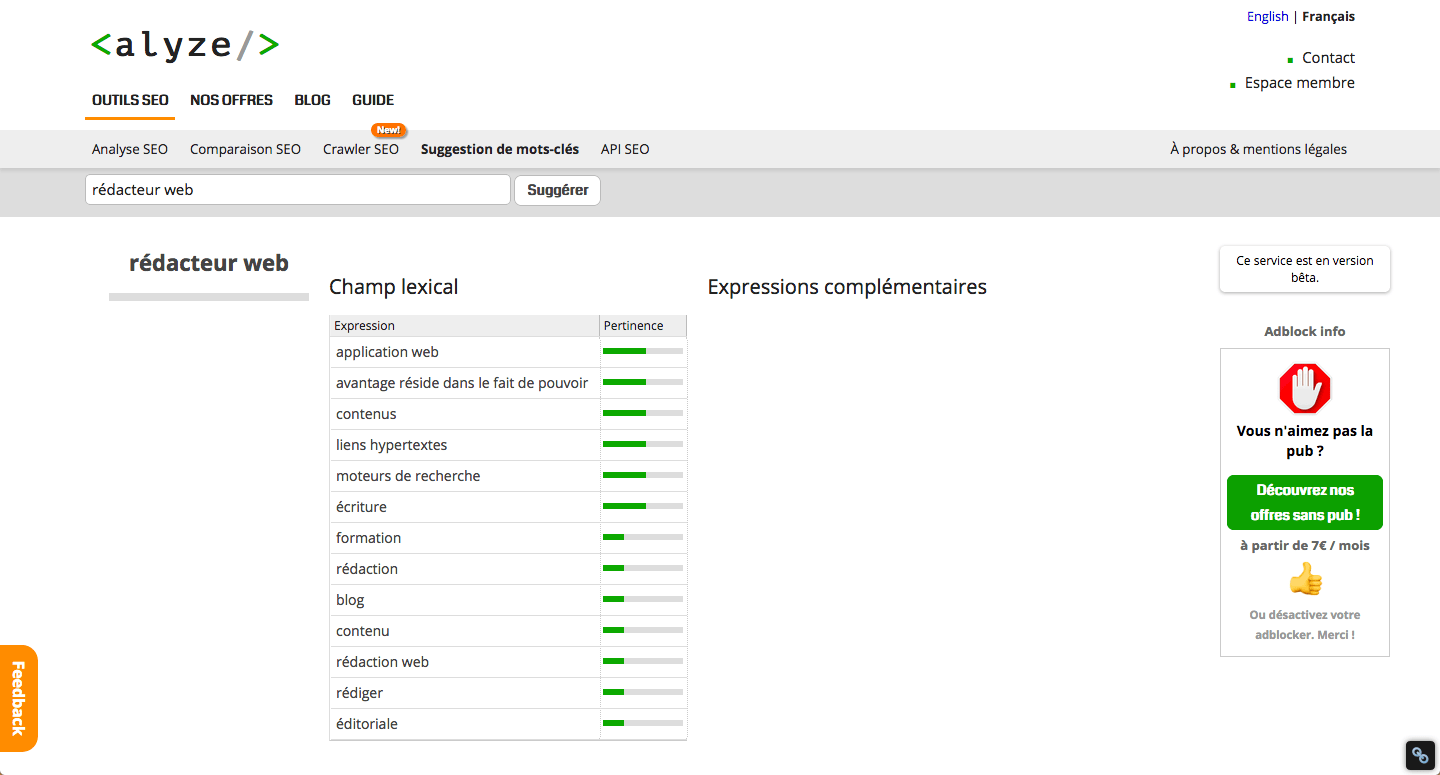Viewport: 1440px width, 775px height.
Task: Open the Crawler SEO tab
Action: (x=361, y=149)
